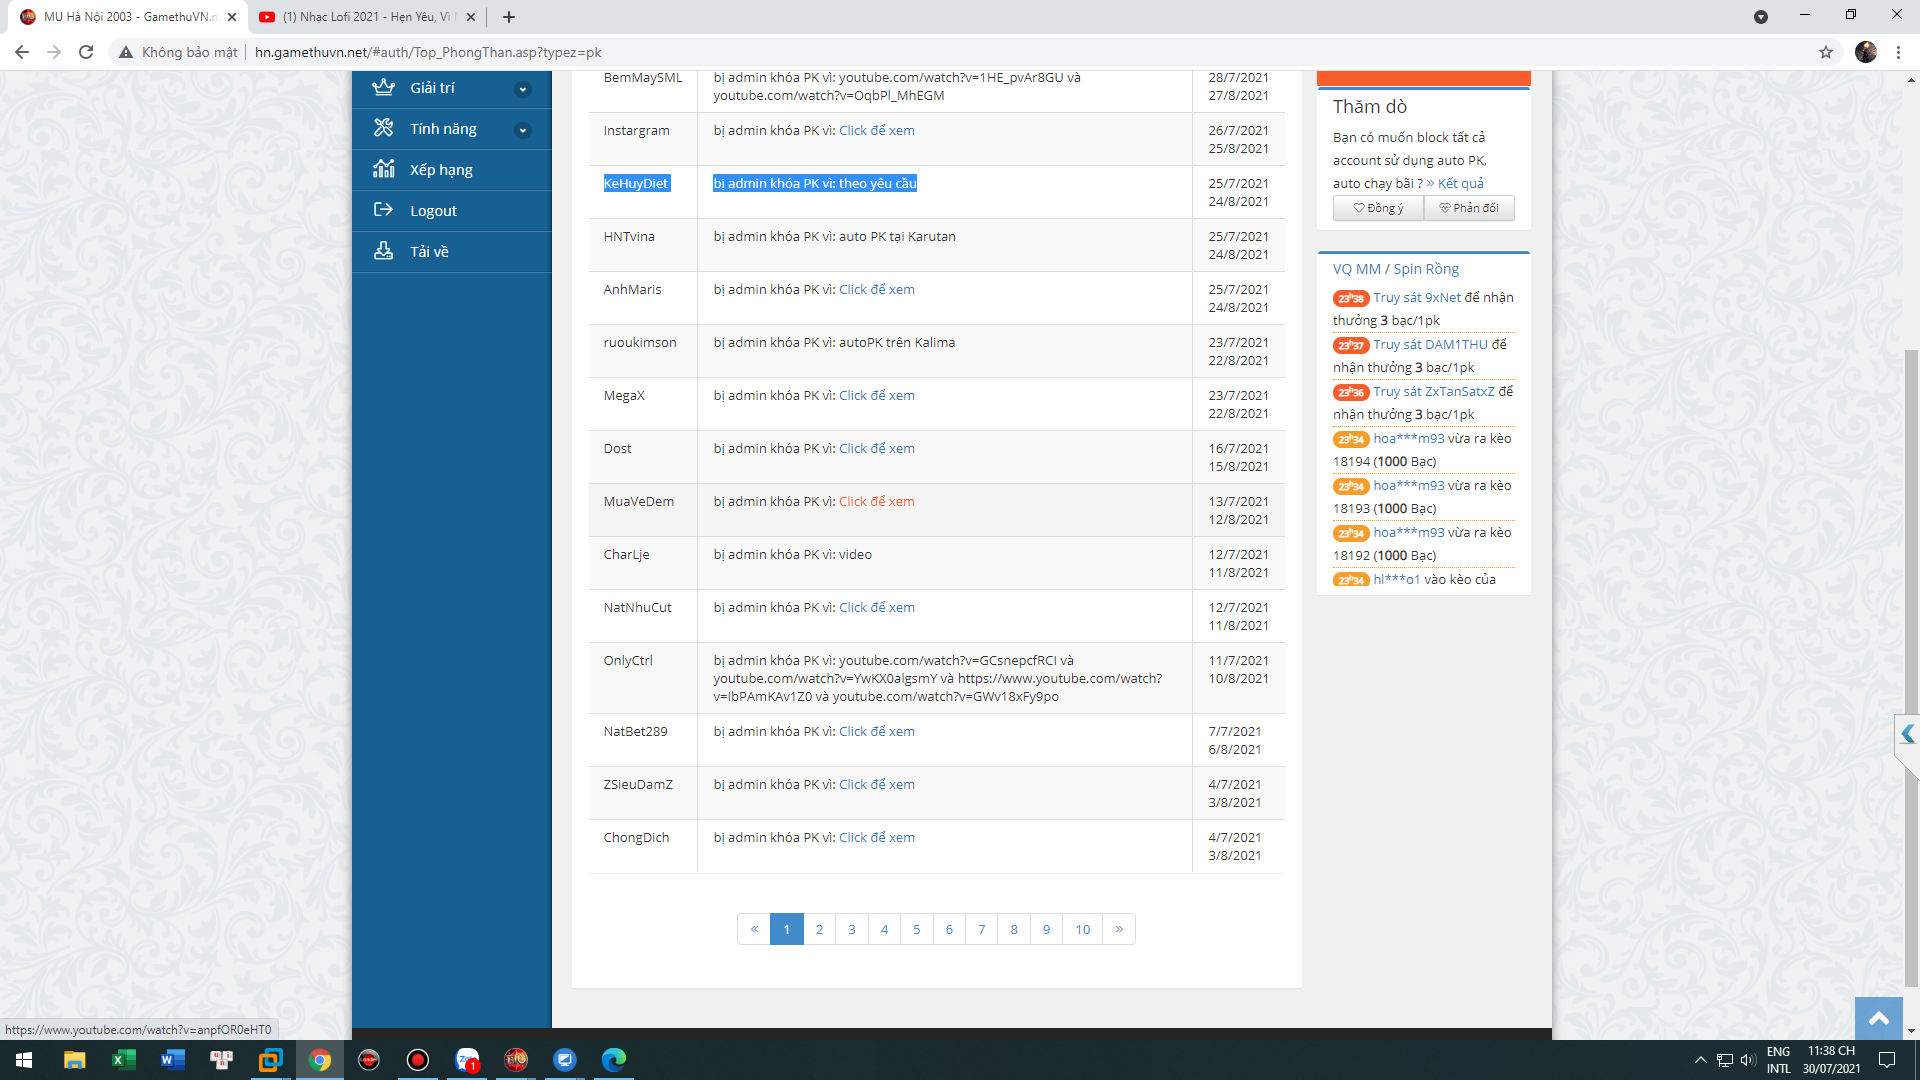Click the Logout arrow icon in sidebar
Viewport: 1920px width, 1080px height.
point(383,210)
